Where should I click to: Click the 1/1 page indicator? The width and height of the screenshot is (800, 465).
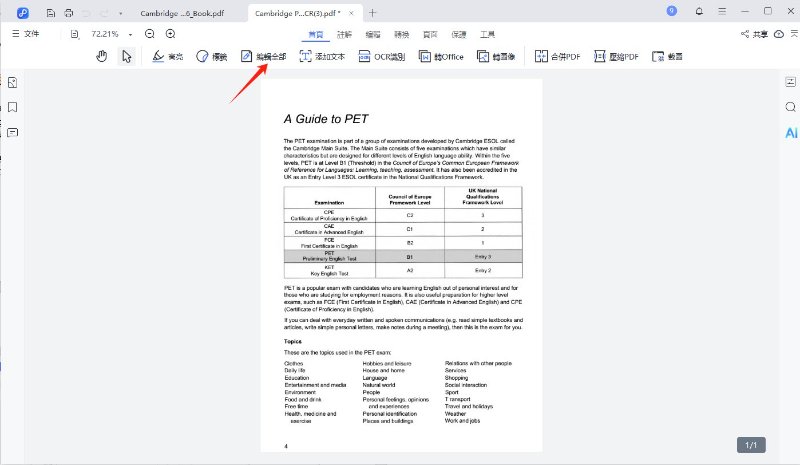click(752, 444)
